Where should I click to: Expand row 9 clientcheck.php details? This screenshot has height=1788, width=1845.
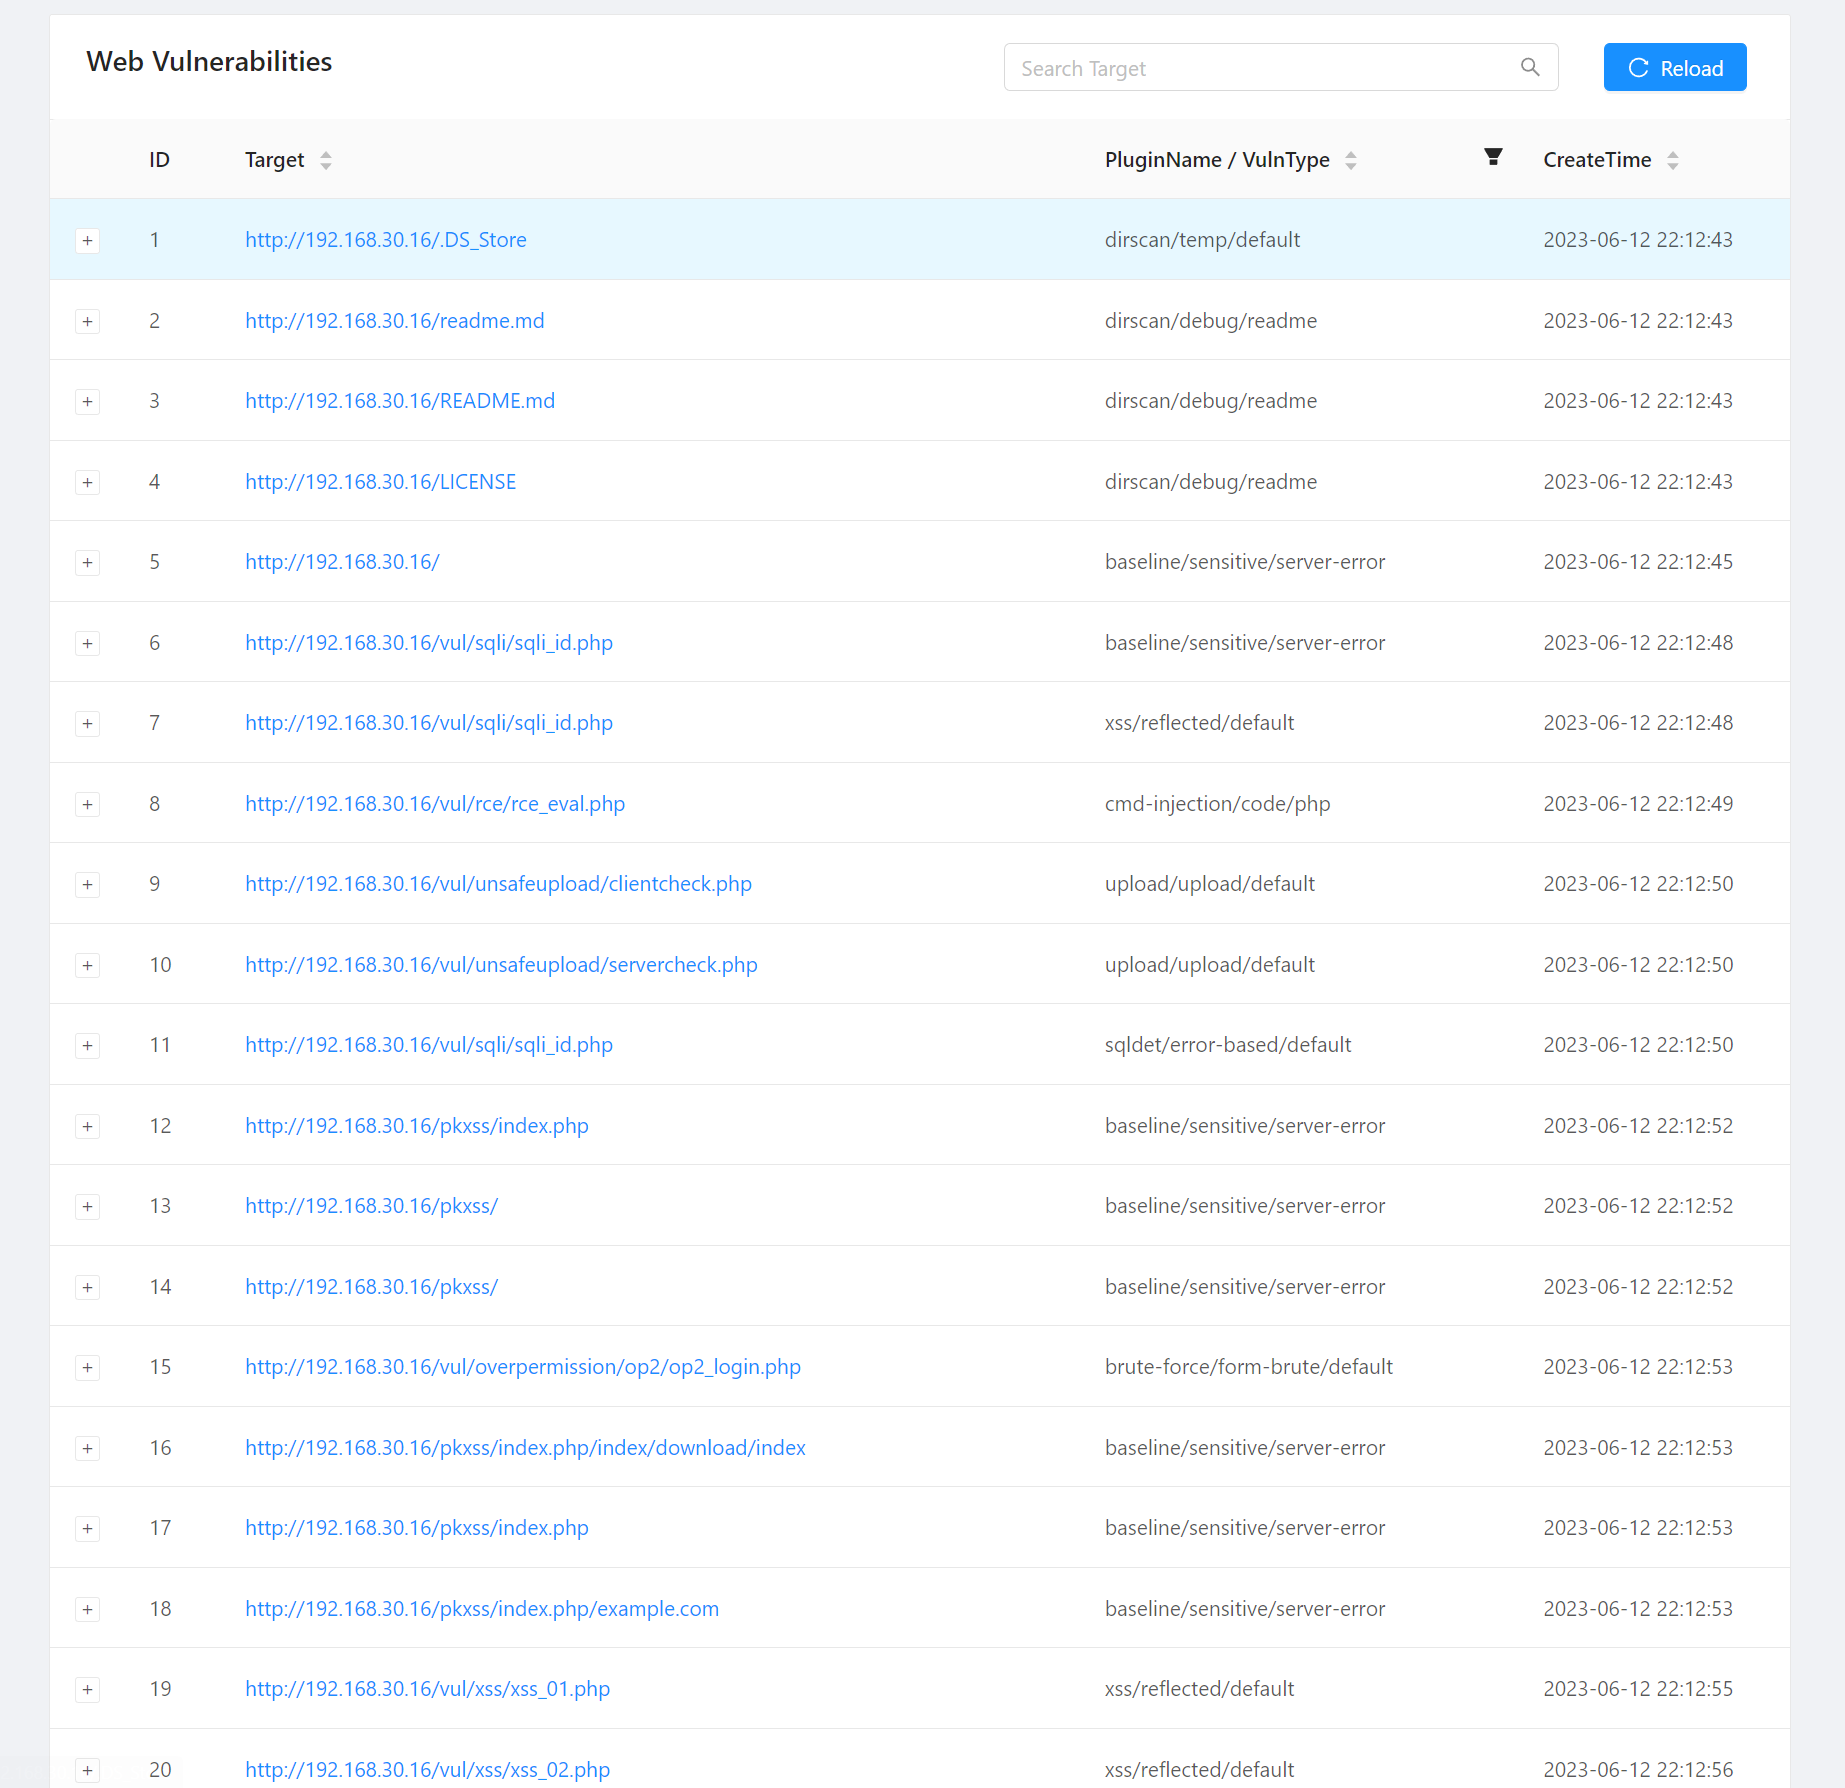(x=88, y=884)
